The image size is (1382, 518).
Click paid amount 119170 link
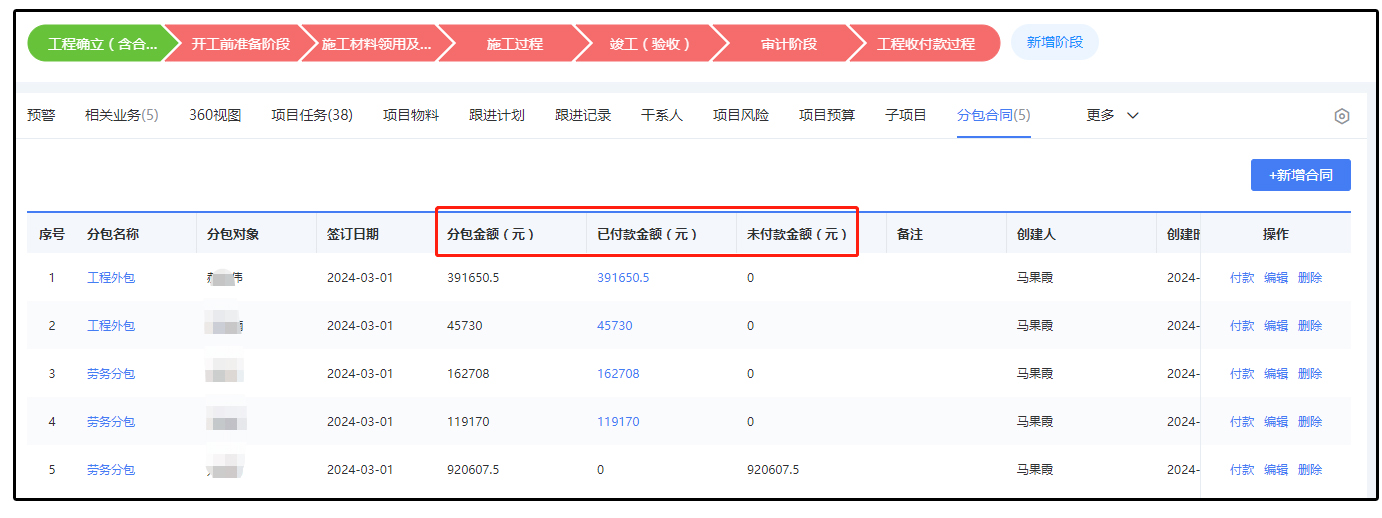click(618, 422)
